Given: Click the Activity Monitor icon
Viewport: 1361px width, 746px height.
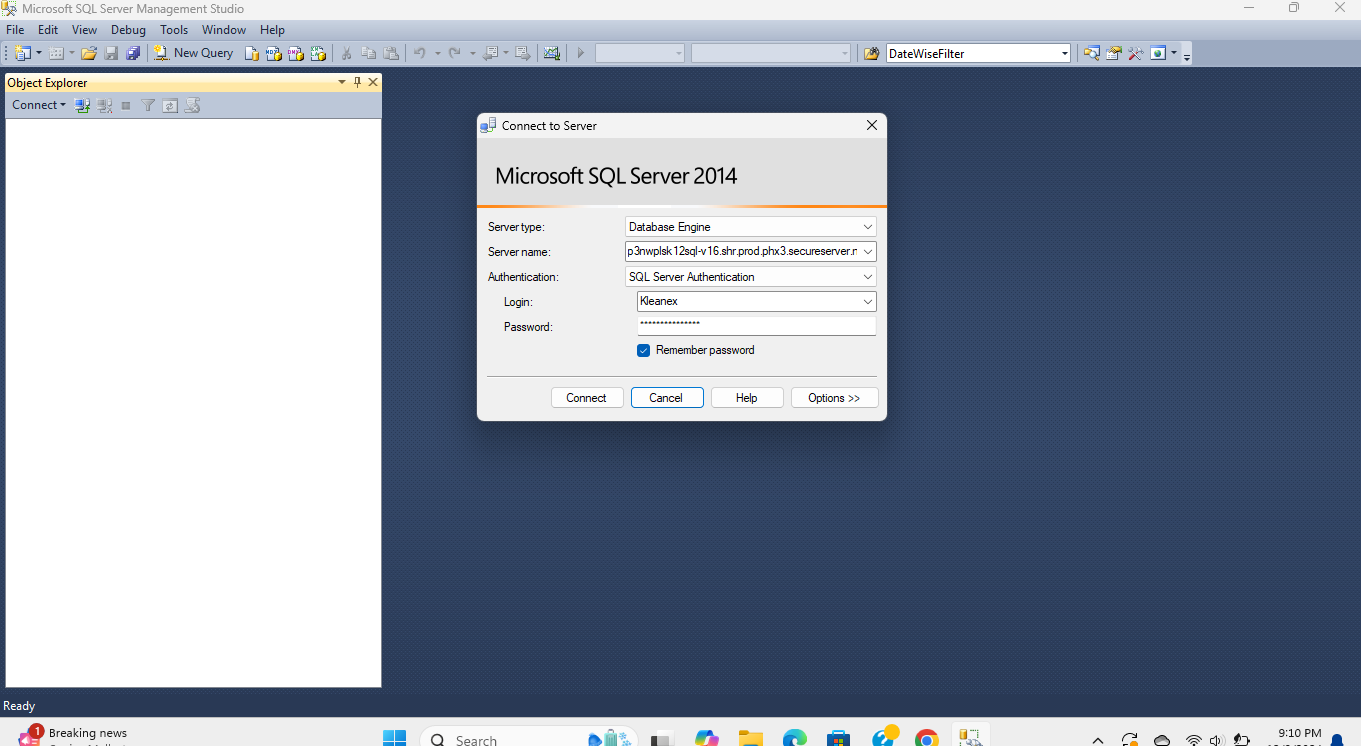Looking at the screenshot, I should point(551,53).
